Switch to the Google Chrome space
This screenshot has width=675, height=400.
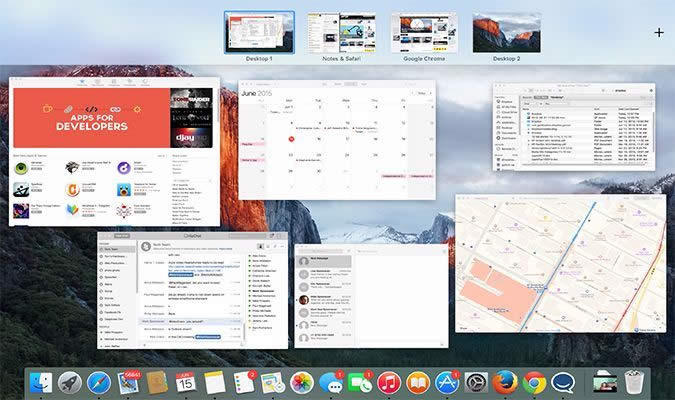click(424, 32)
